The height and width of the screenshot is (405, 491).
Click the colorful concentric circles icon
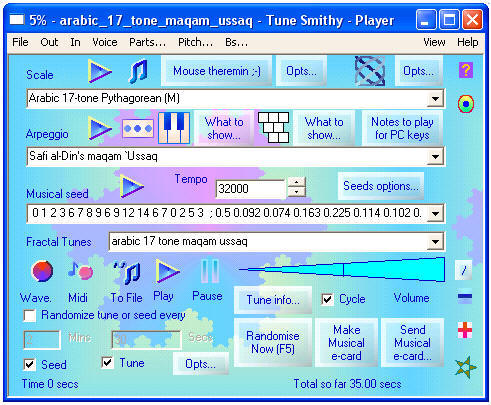point(466,104)
